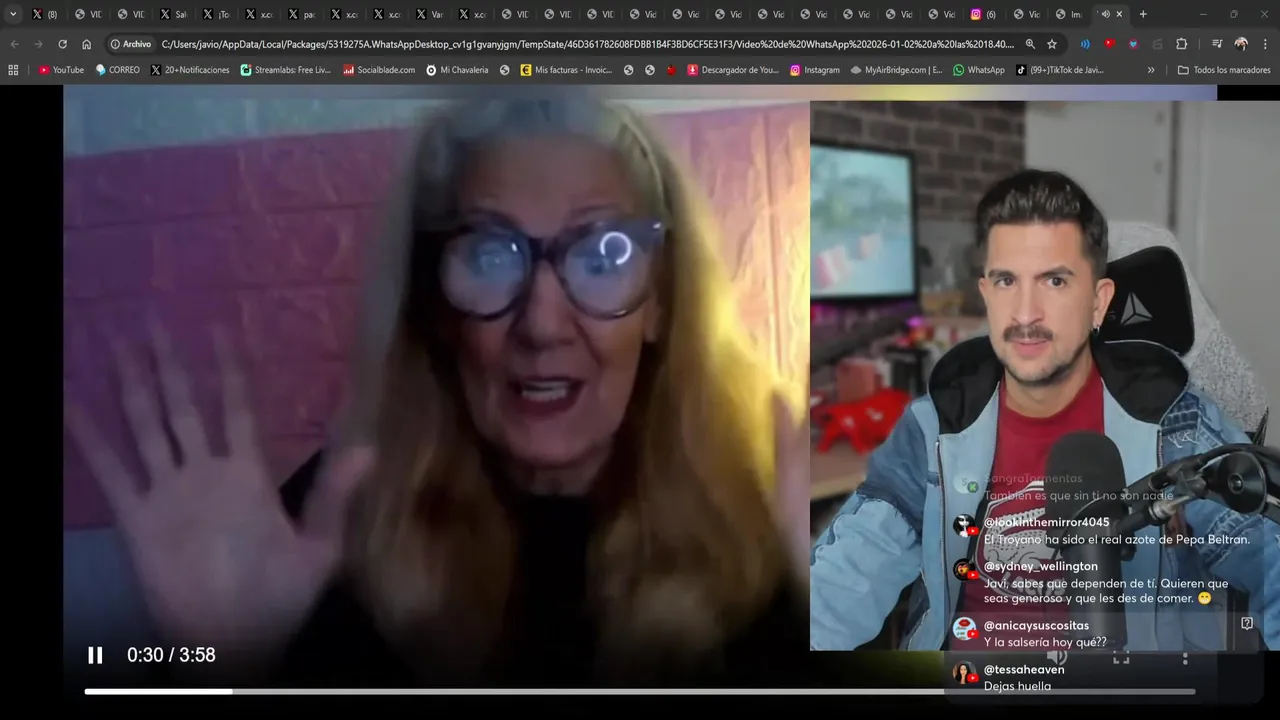
Task: Enter fullscreen with the video fullscreen icon
Action: [1121, 658]
